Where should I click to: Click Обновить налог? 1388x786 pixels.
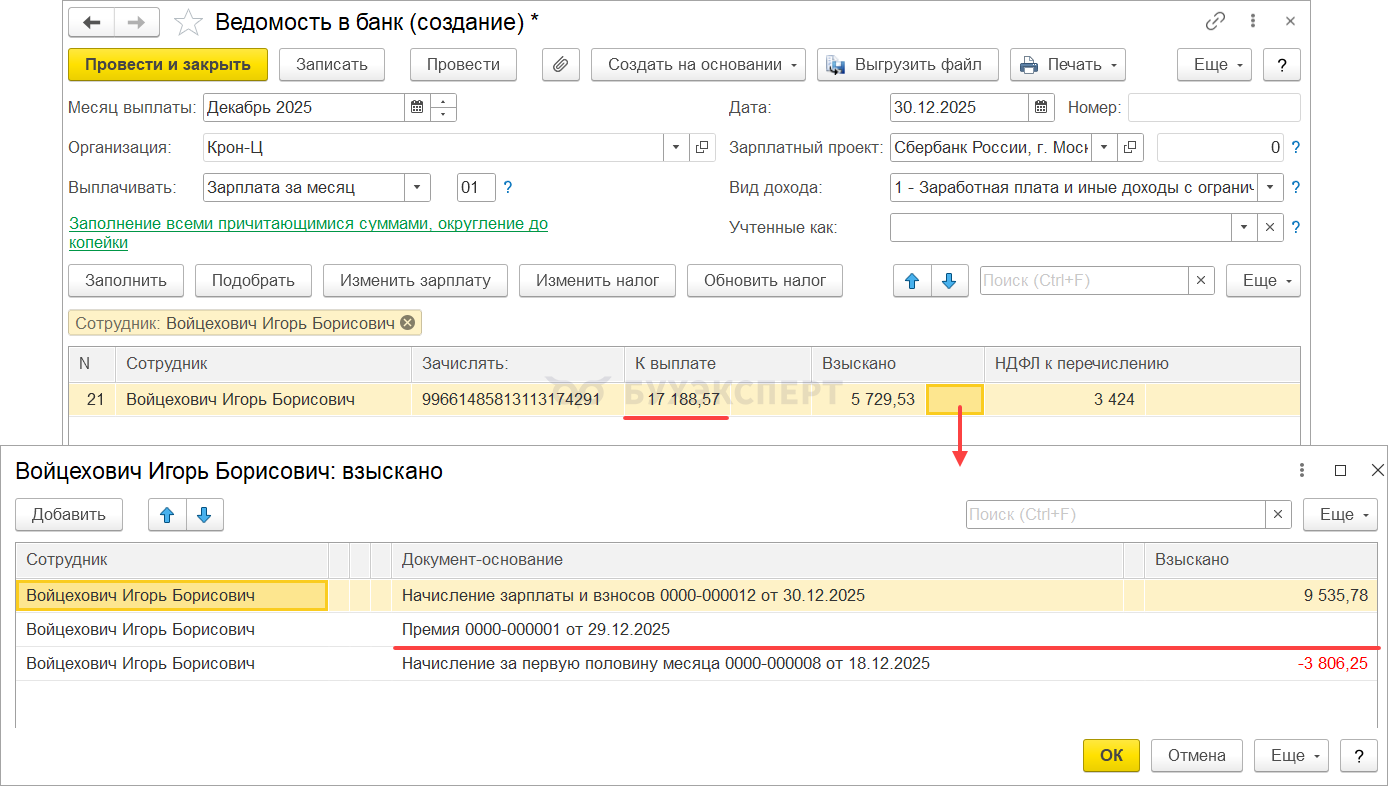tap(765, 281)
